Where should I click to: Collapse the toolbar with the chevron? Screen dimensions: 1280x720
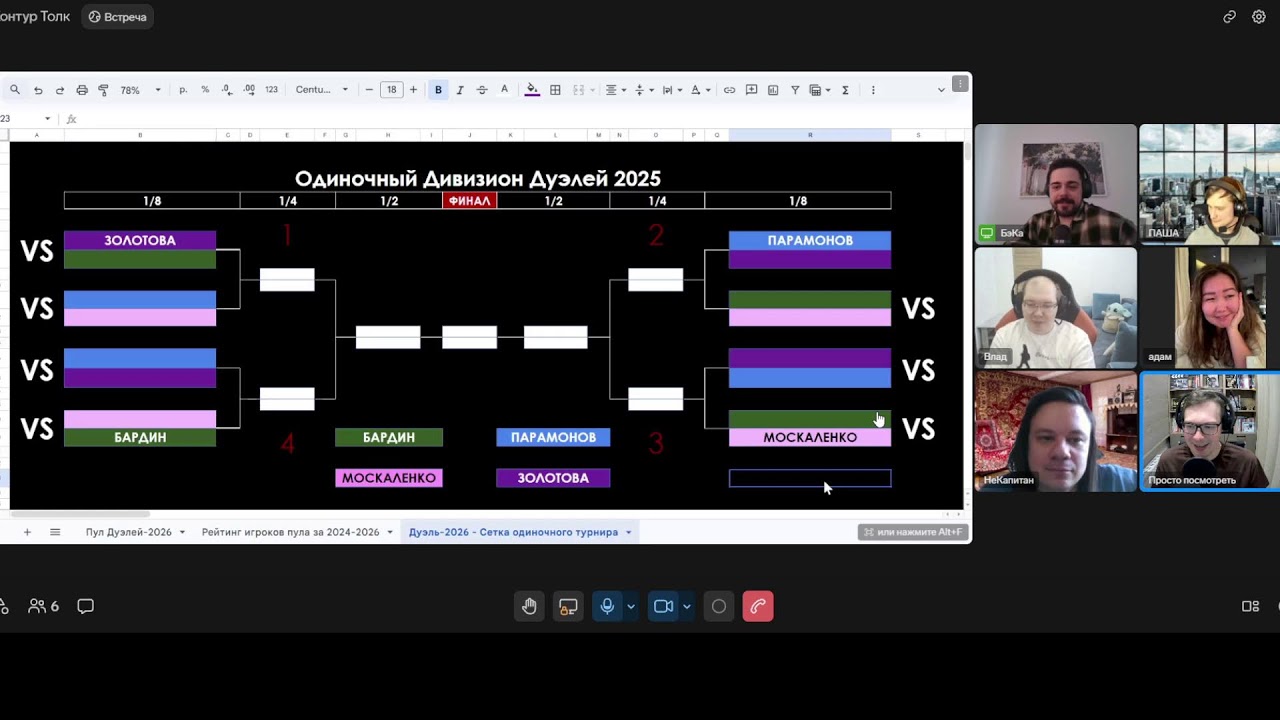pyautogui.click(x=941, y=90)
